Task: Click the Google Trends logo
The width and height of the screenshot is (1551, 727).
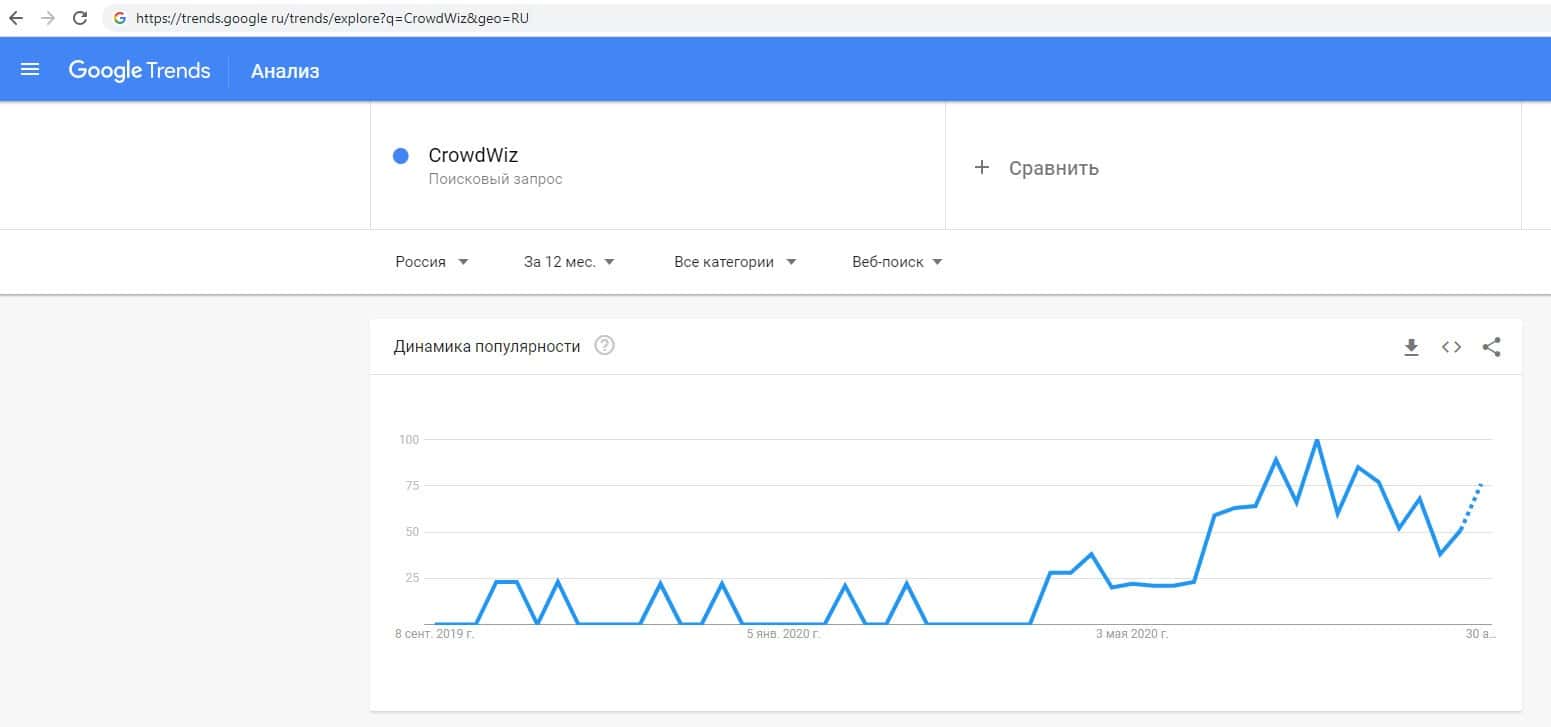Action: (139, 70)
